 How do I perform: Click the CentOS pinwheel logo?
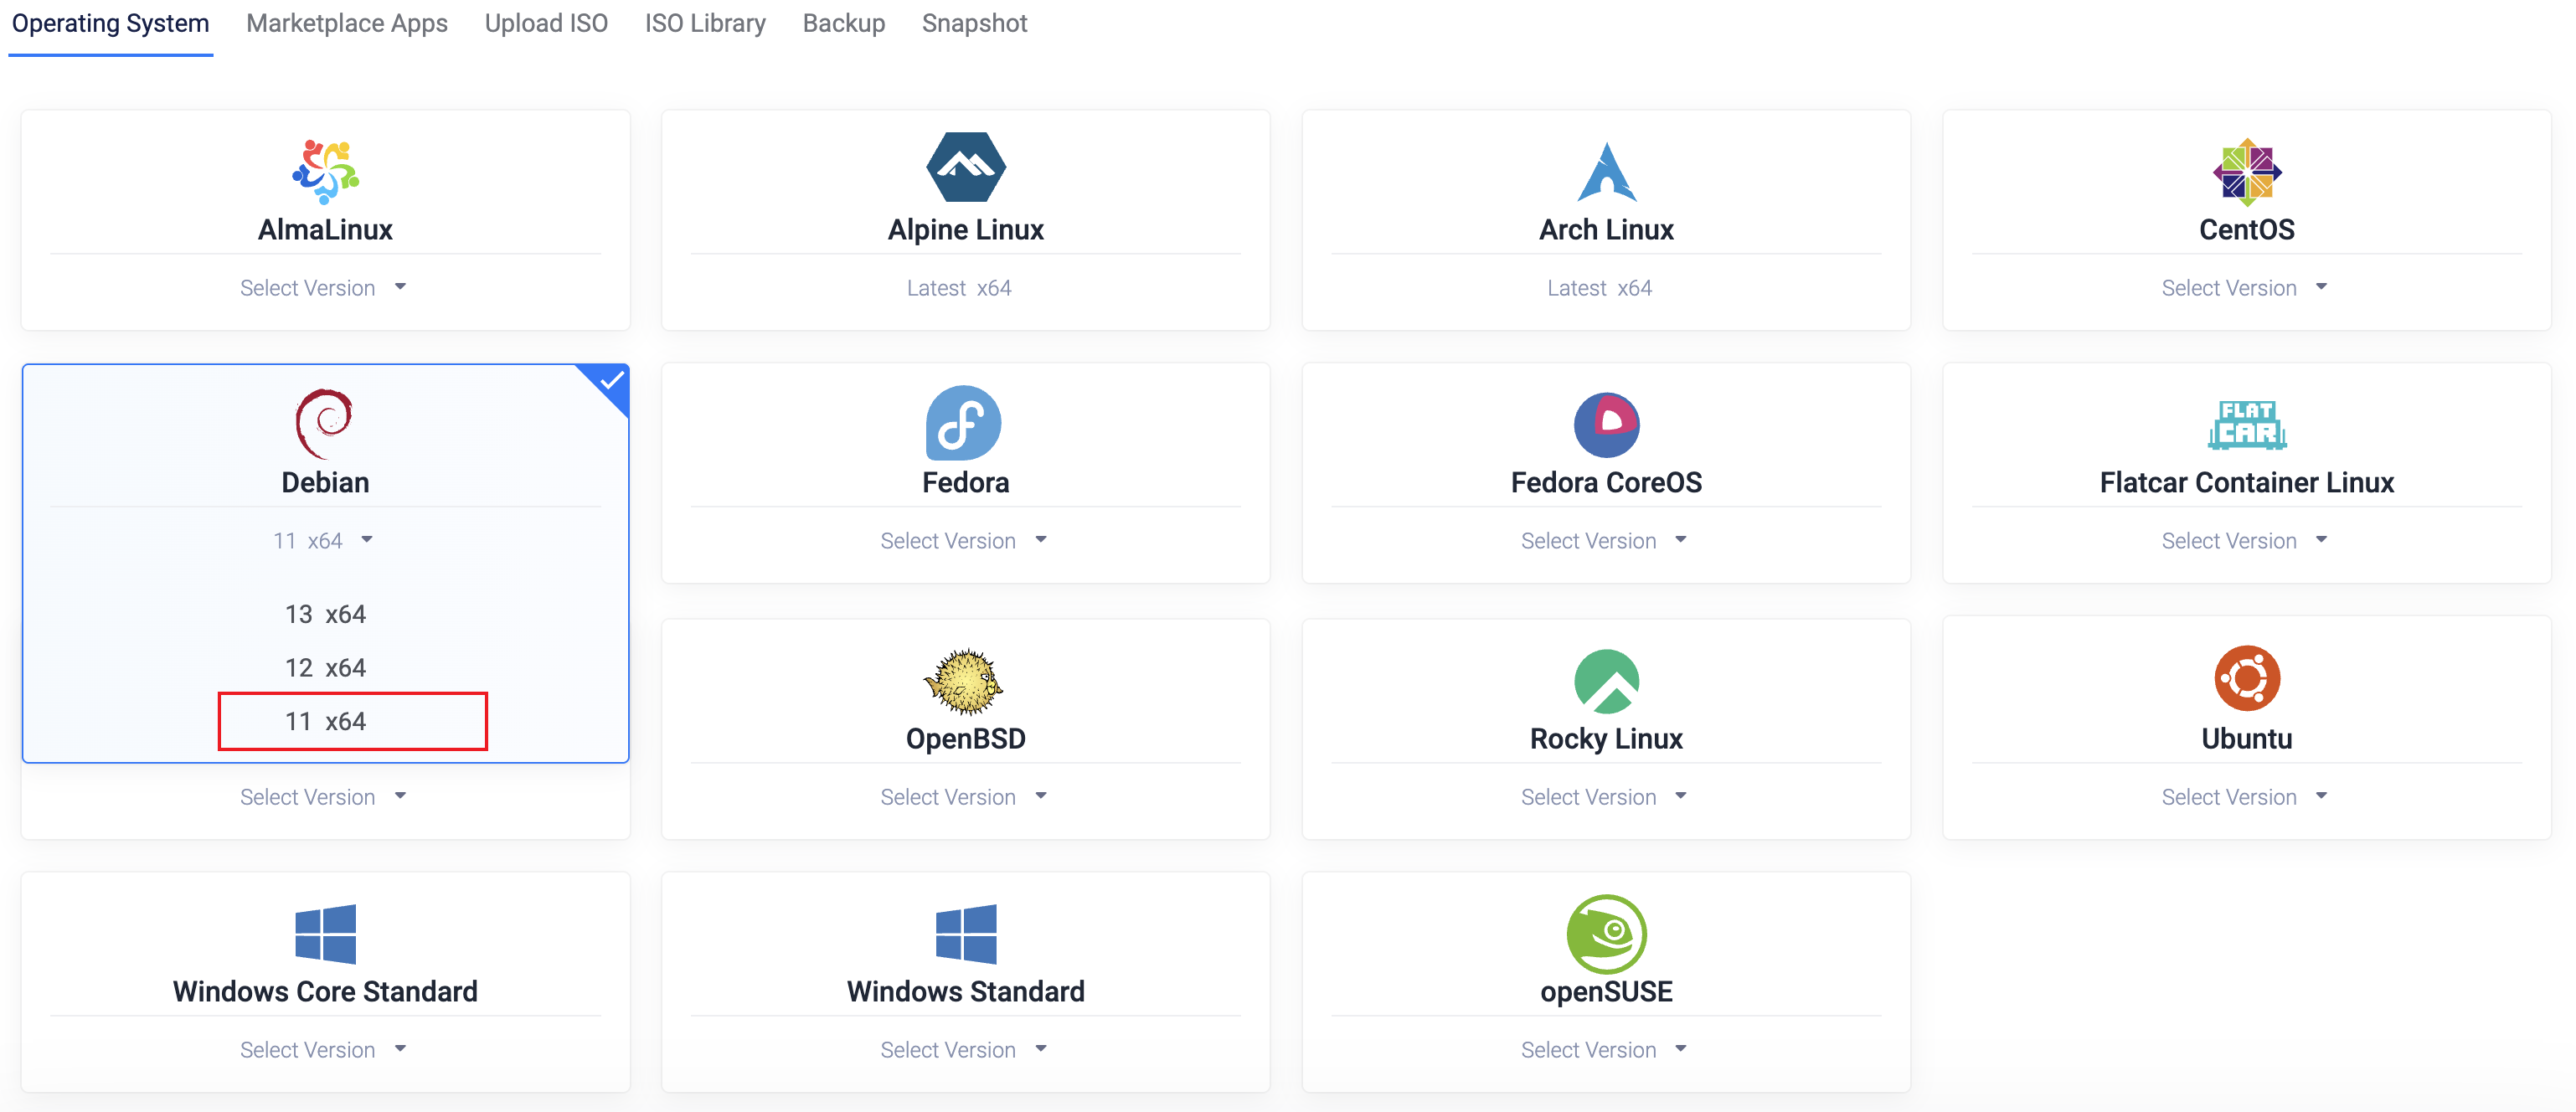coord(2246,172)
